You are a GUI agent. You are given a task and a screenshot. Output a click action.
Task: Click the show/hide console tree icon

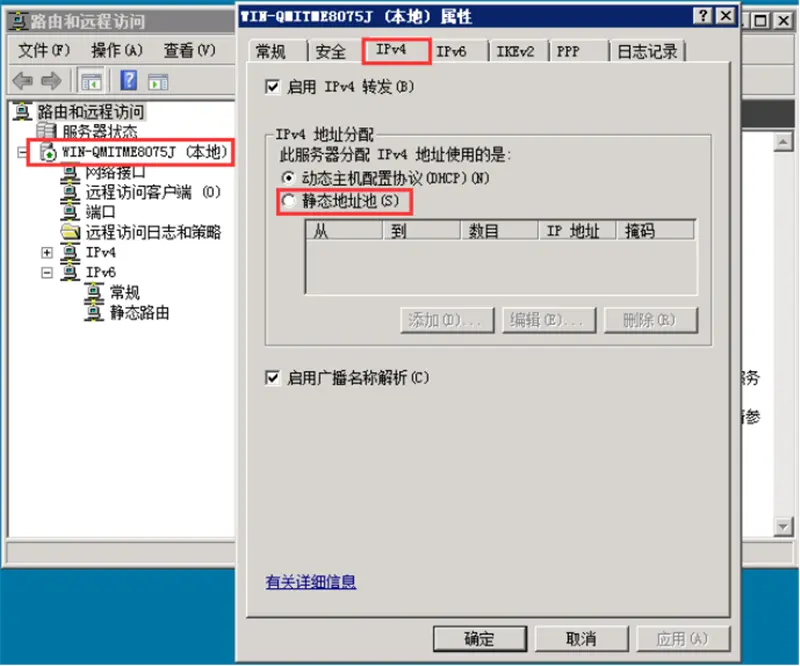coord(91,81)
